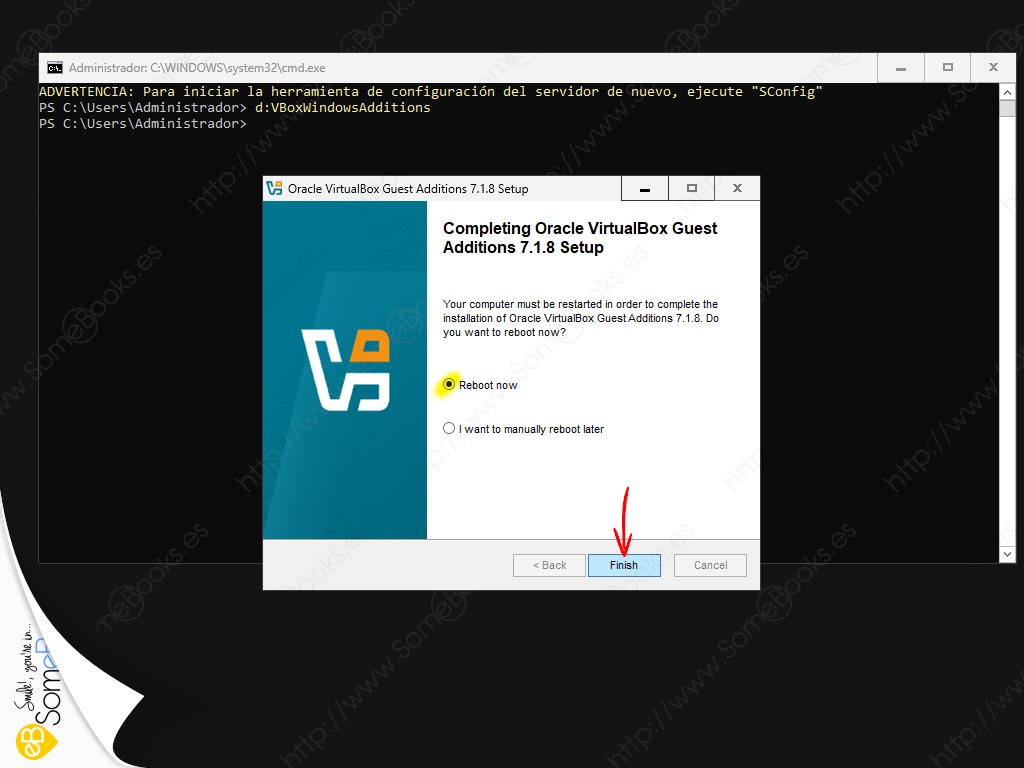The height and width of the screenshot is (768, 1024).
Task: Close the Administrador cmd.exe window
Action: click(x=993, y=68)
